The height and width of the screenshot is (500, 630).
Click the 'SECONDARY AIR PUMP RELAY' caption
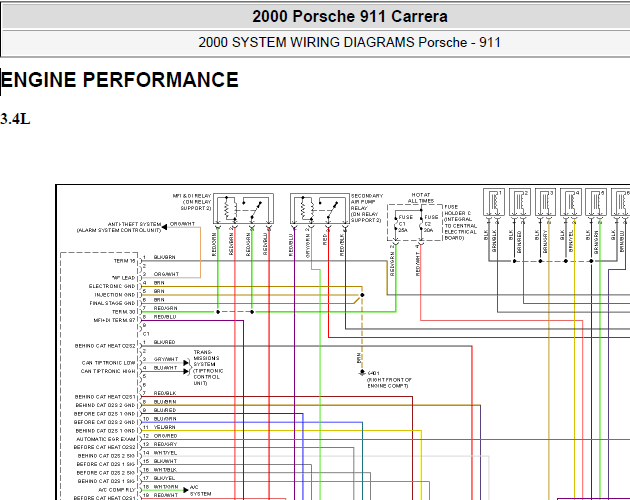point(366,208)
